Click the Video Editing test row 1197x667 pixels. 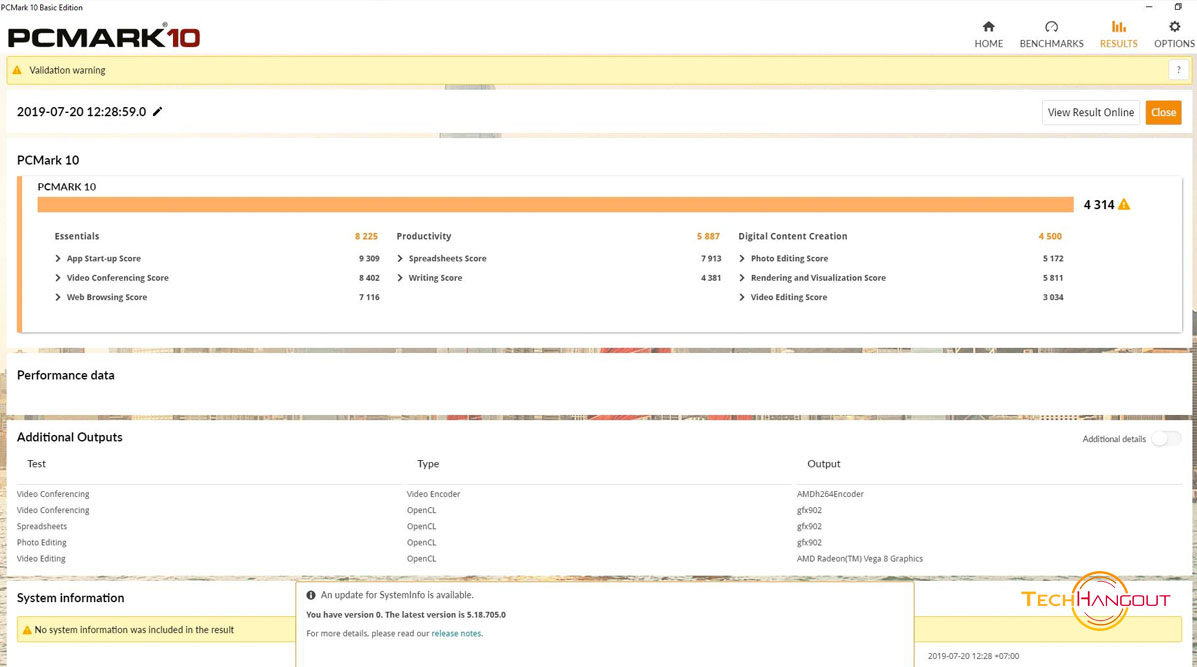coord(41,559)
